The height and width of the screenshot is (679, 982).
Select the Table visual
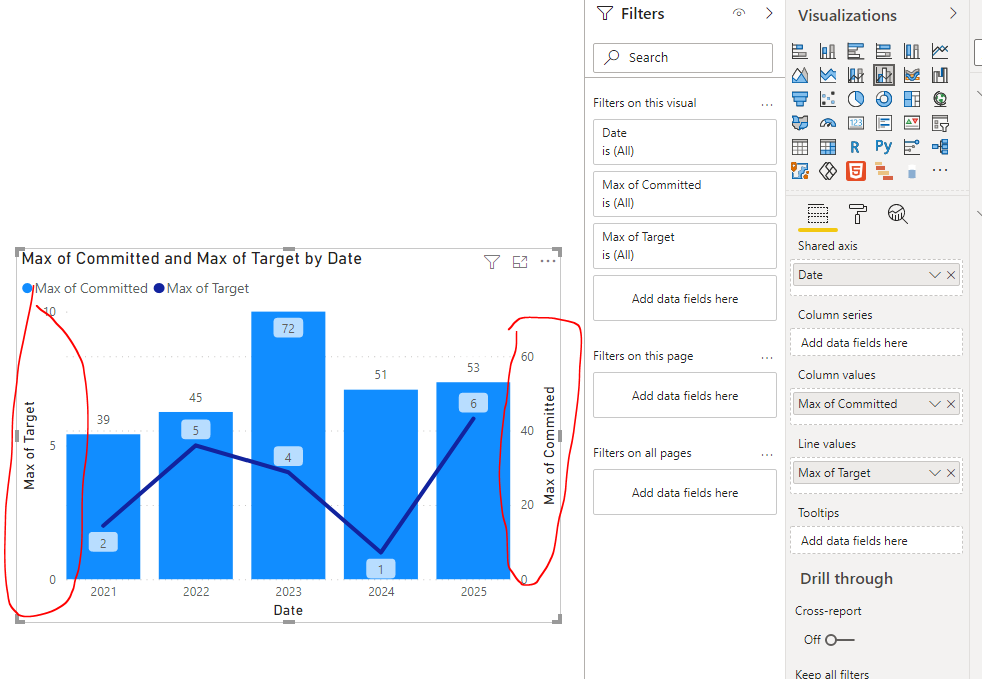coord(800,147)
